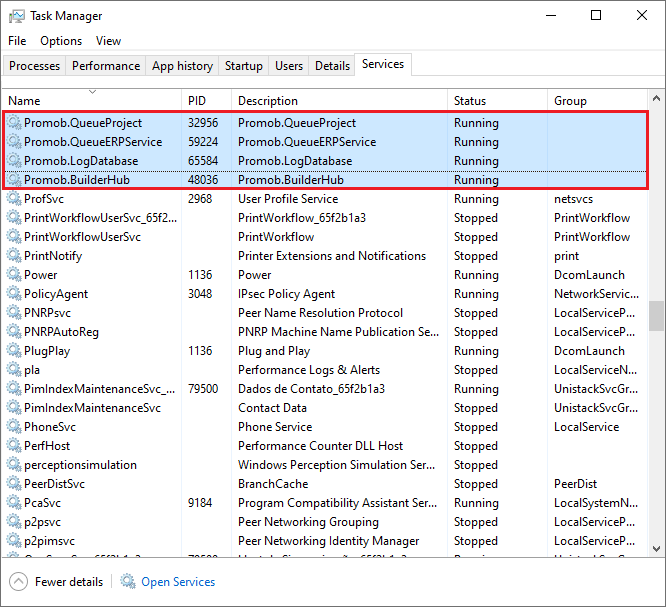666x607 pixels.
Task: Select Peer Networking Identity Manager description
Action: pos(328,541)
